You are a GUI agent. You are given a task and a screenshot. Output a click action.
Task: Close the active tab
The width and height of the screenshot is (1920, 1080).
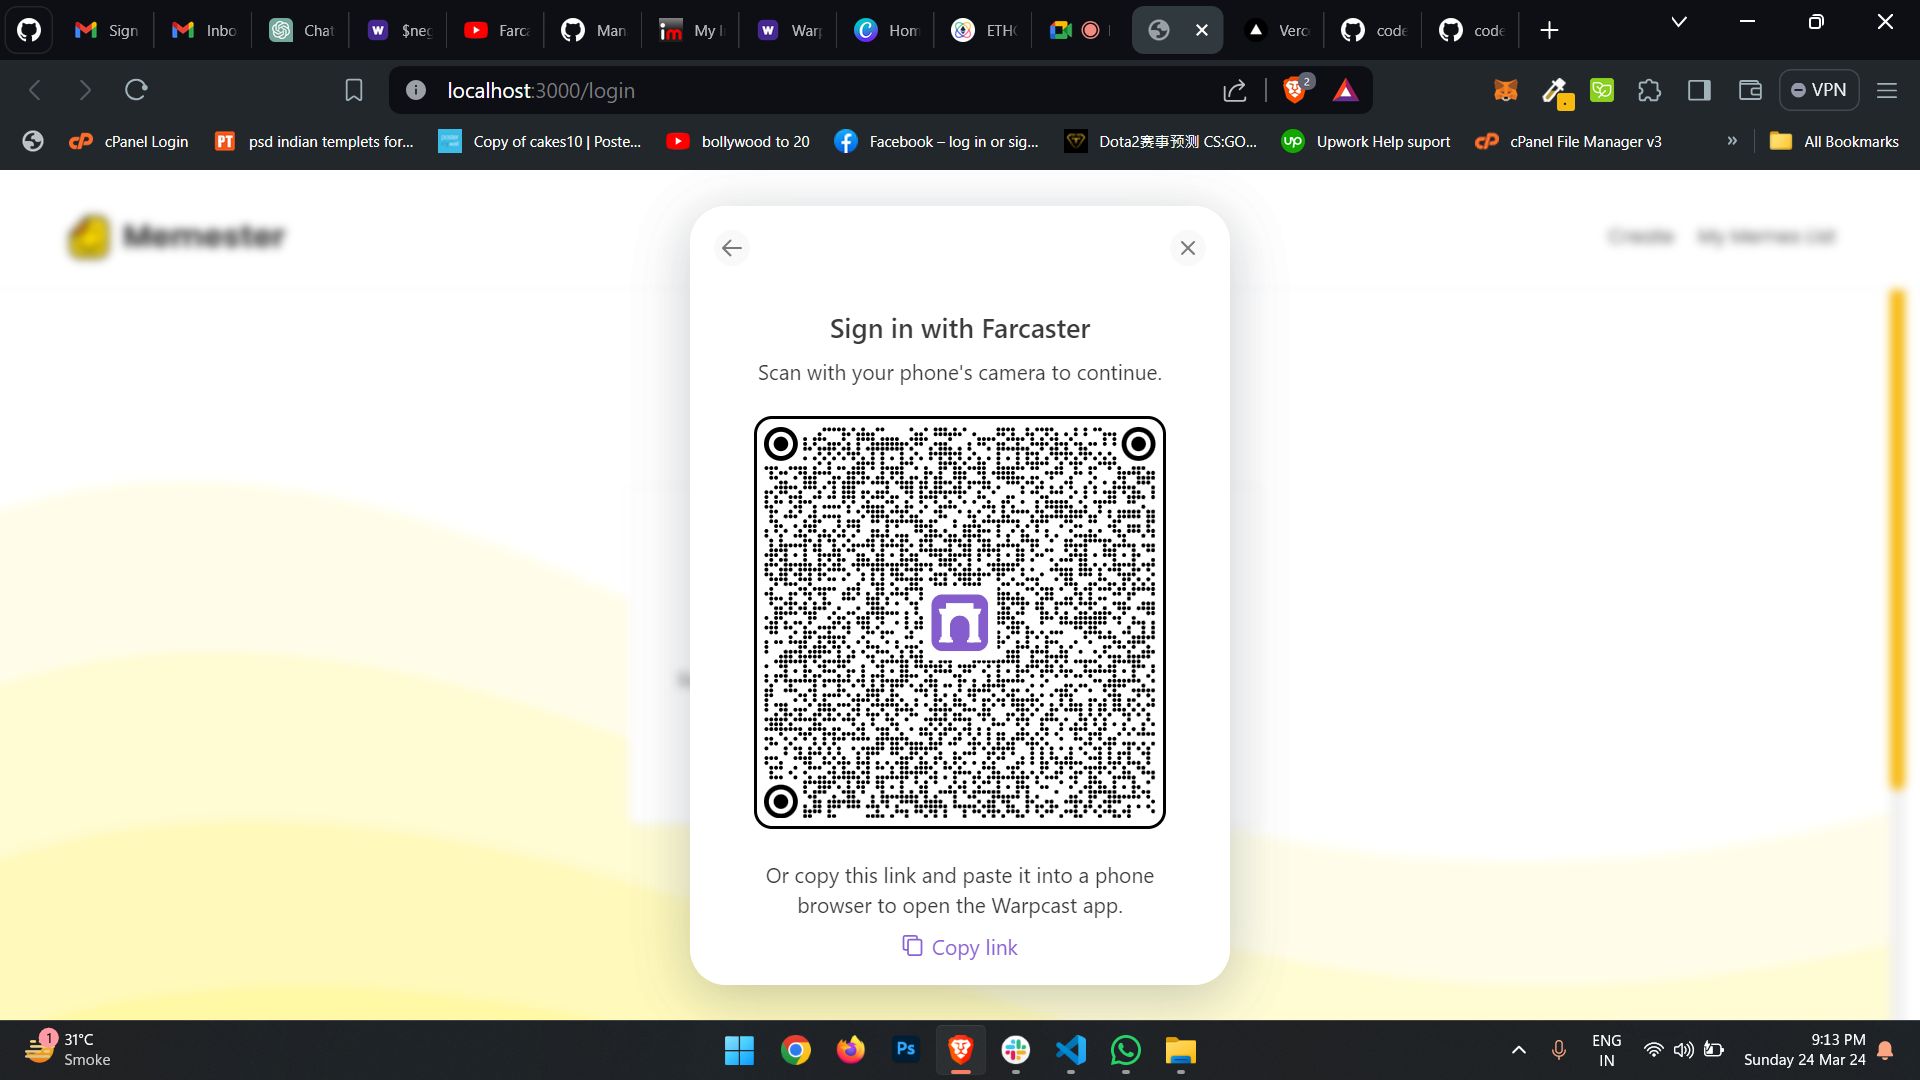coord(1201,30)
